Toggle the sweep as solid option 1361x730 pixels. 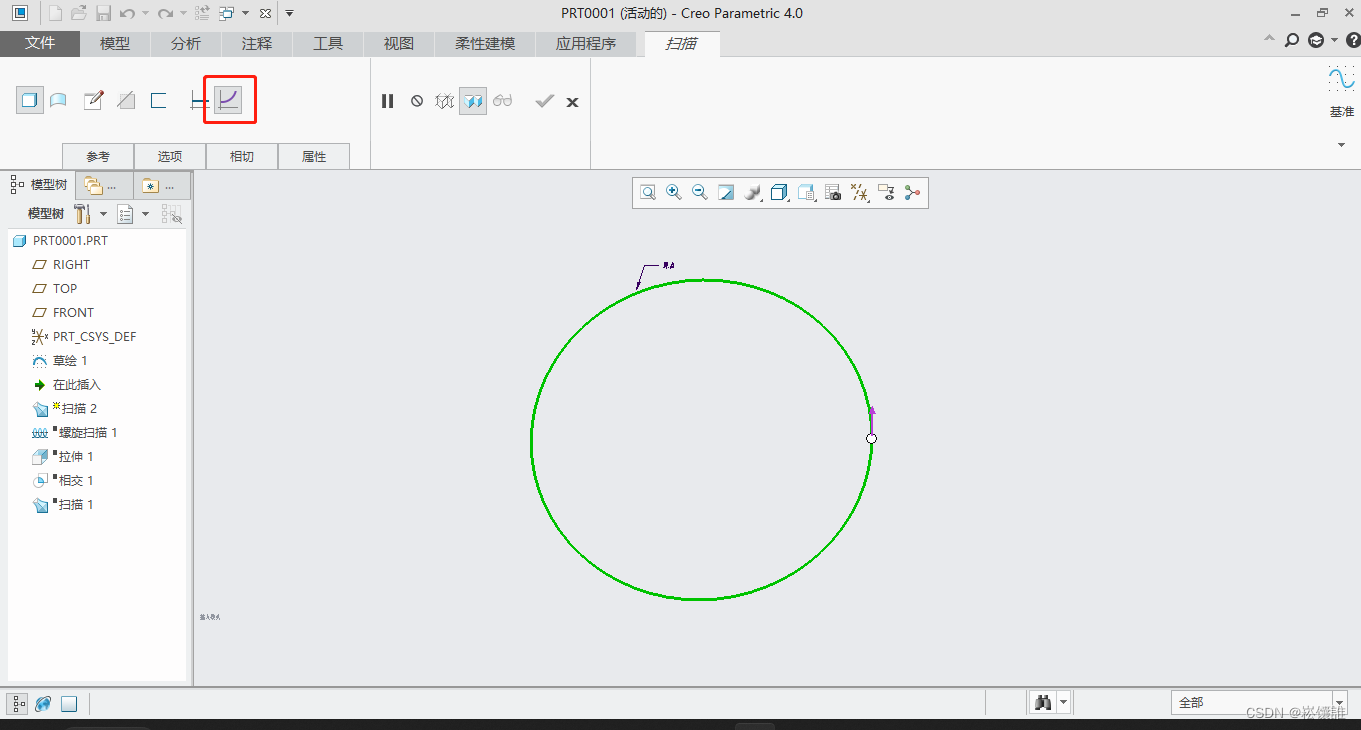coord(30,100)
